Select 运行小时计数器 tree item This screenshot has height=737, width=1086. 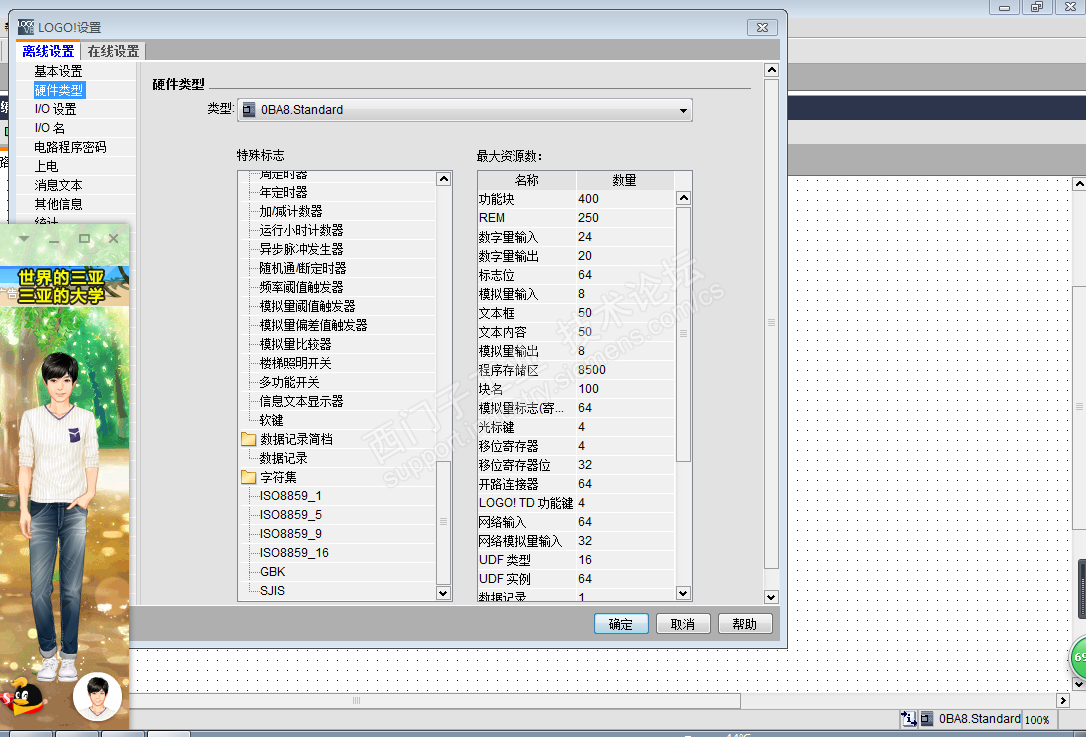pyautogui.click(x=301, y=230)
